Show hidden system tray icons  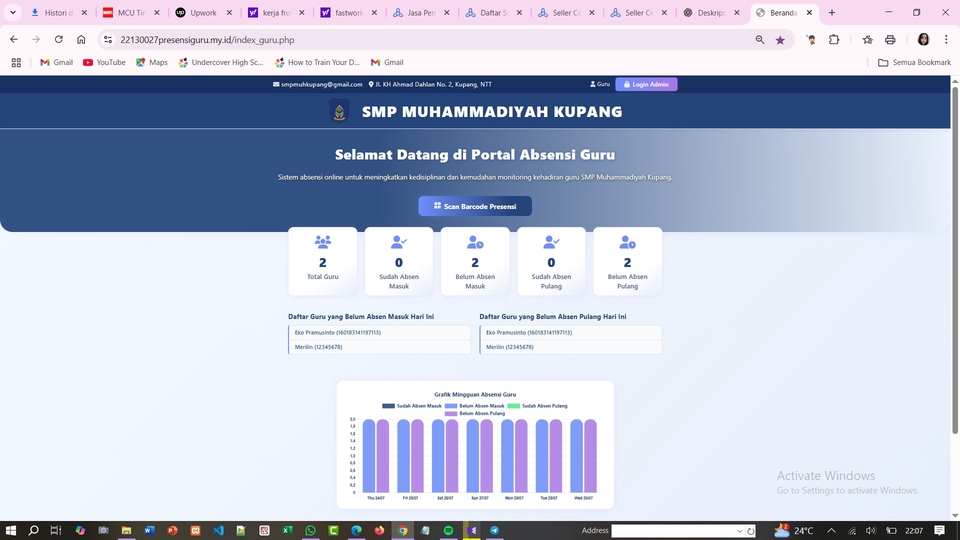[x=768, y=531]
